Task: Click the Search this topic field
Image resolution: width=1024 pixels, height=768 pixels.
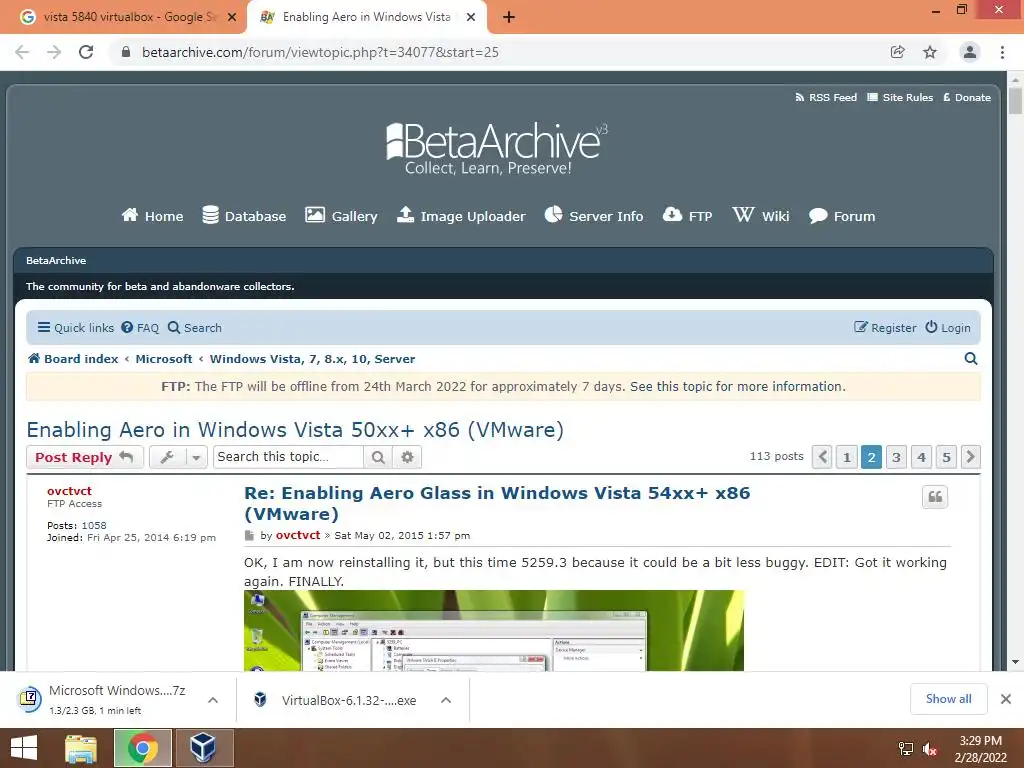Action: 288,457
